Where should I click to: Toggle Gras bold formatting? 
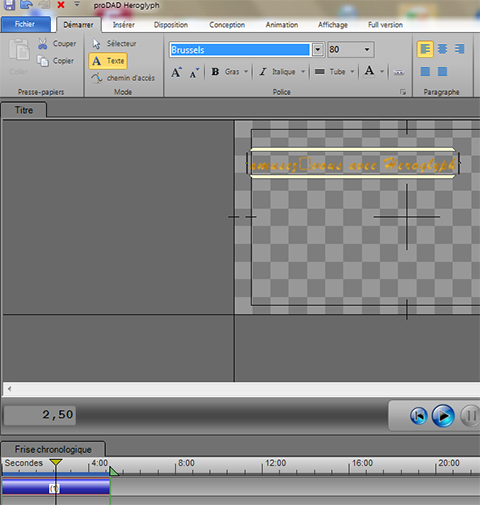(x=225, y=72)
